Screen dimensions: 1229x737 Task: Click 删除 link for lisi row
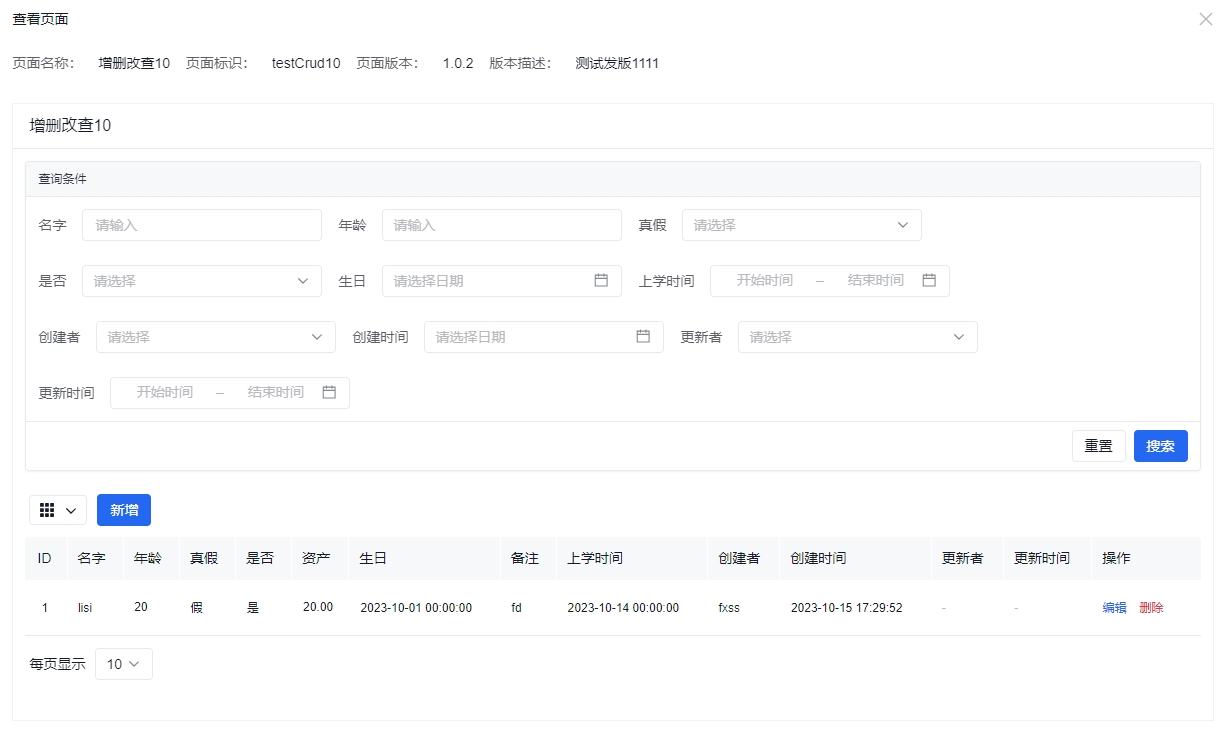pos(1151,608)
